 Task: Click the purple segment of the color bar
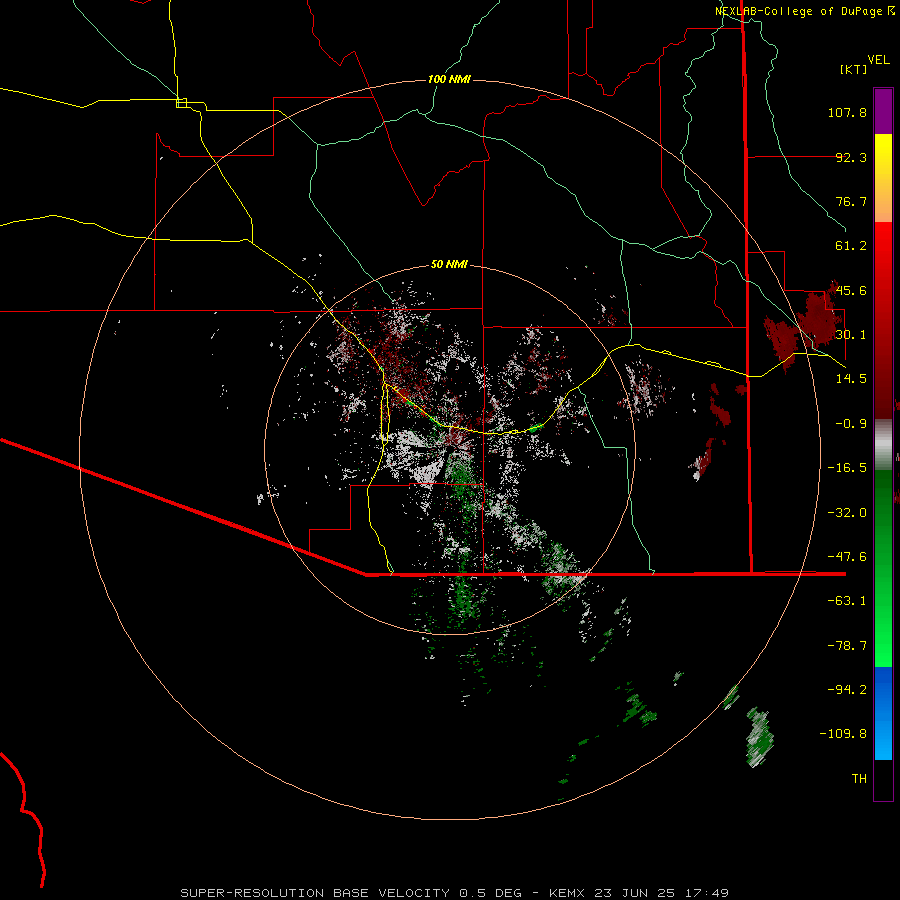(883, 111)
